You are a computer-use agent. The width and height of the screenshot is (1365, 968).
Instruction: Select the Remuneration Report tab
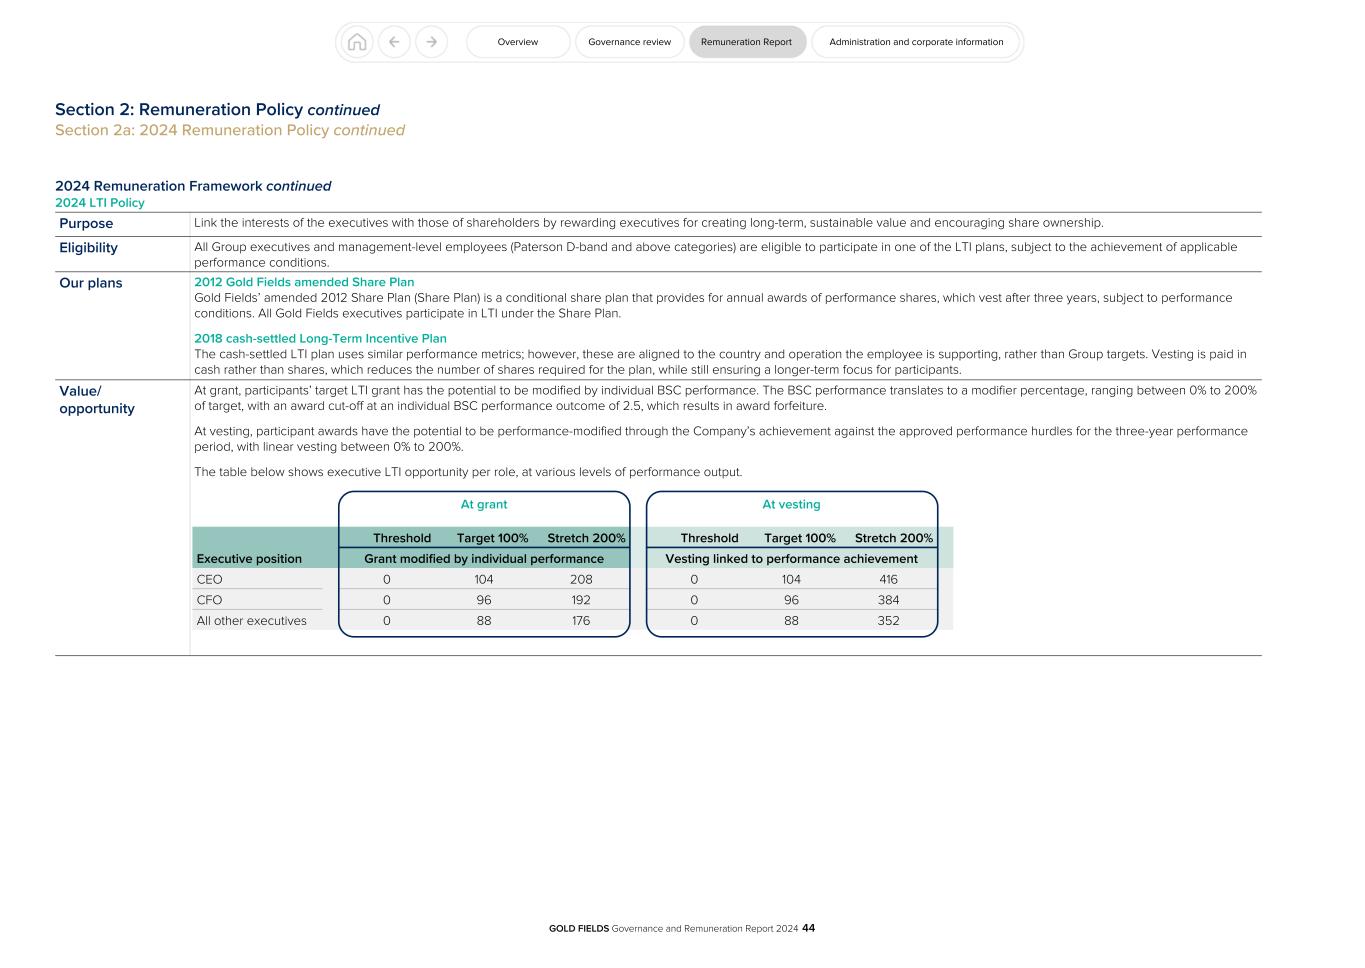point(747,42)
